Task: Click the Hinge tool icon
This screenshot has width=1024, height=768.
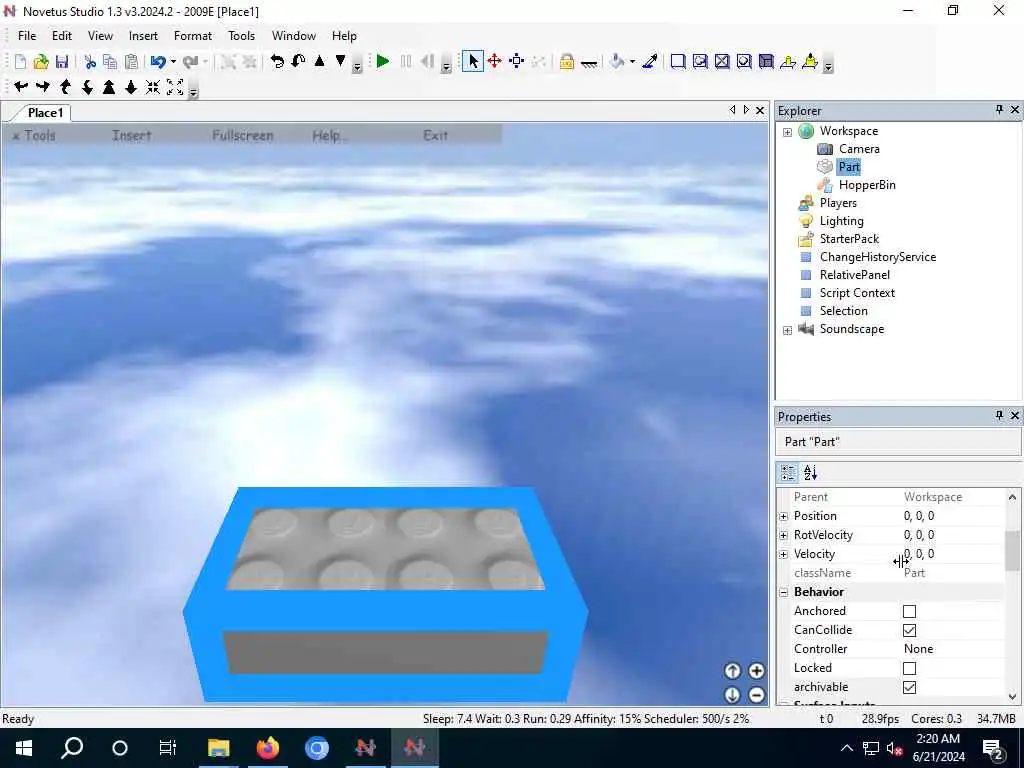Action: (788, 61)
